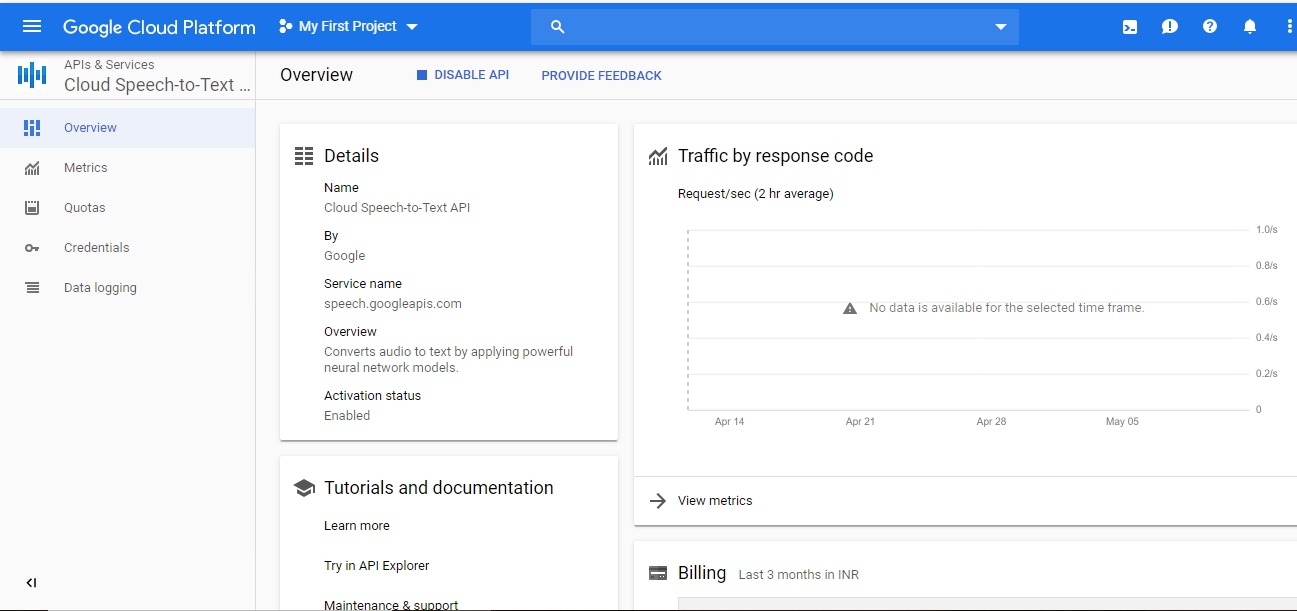Click the Enabled activation status text

point(347,416)
